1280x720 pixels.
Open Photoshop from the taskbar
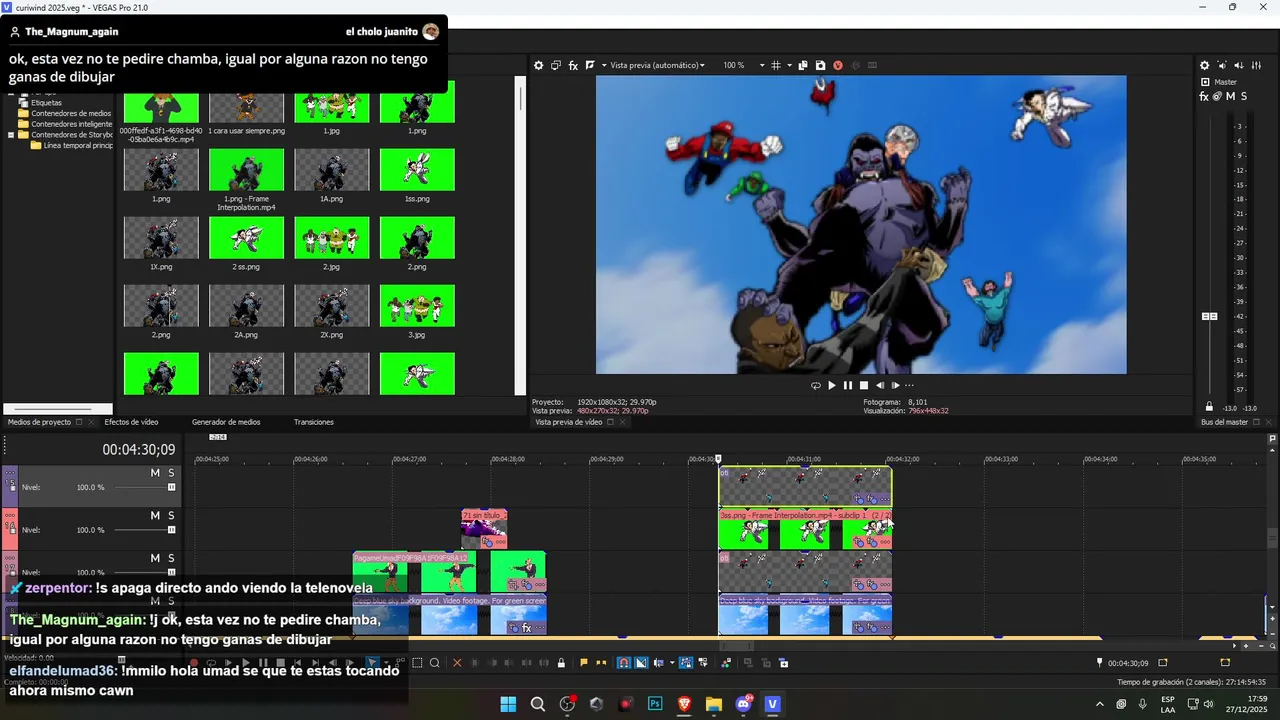point(655,704)
